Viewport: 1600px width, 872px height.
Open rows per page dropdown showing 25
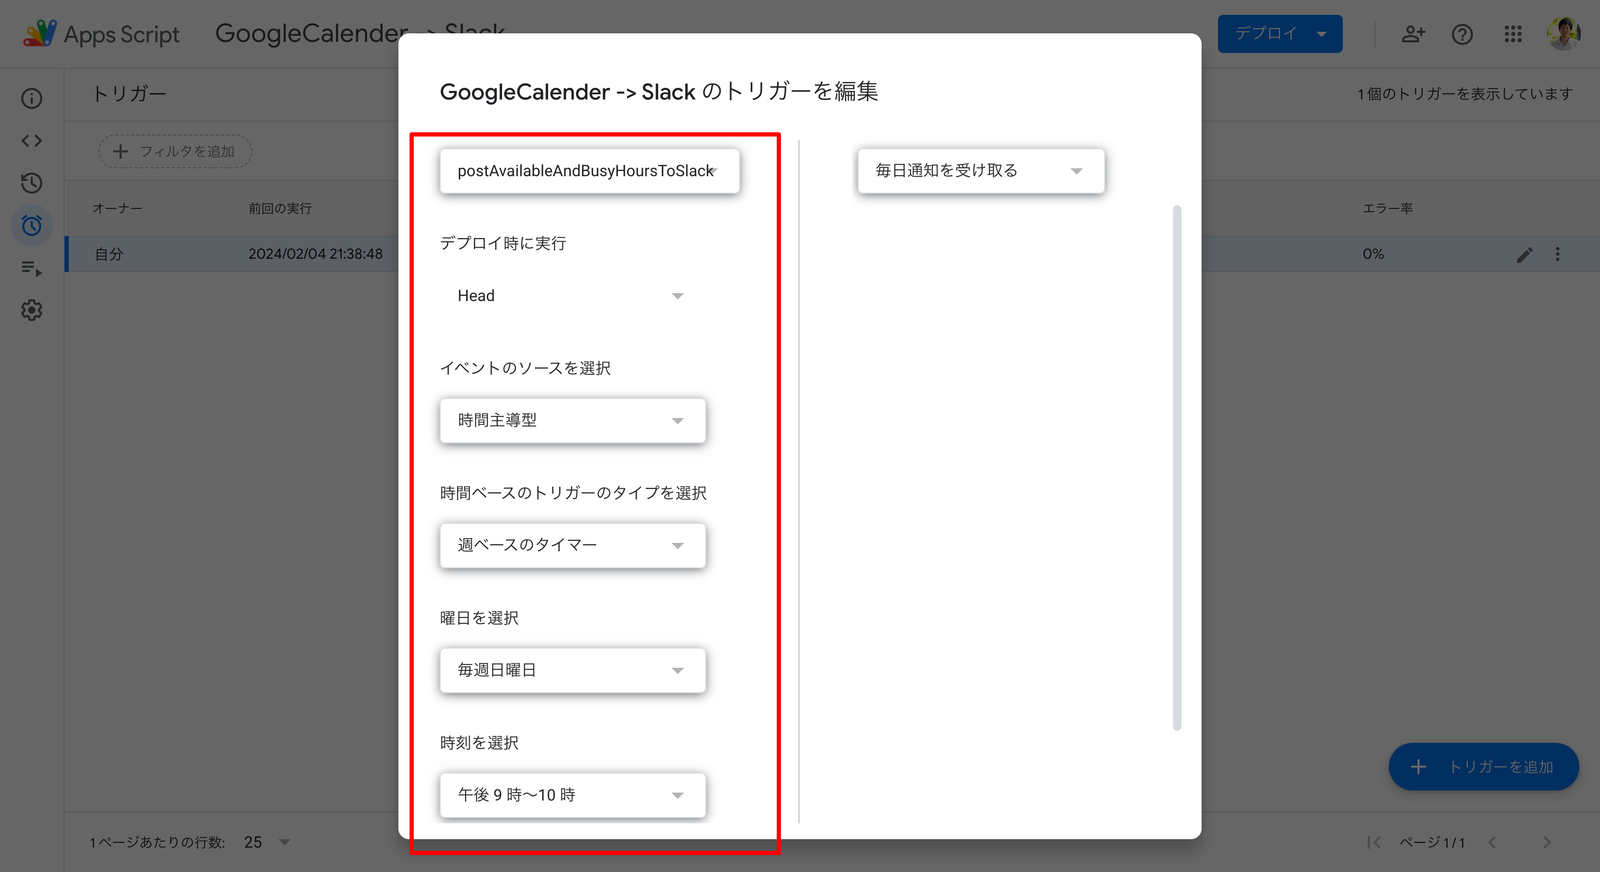click(x=267, y=842)
